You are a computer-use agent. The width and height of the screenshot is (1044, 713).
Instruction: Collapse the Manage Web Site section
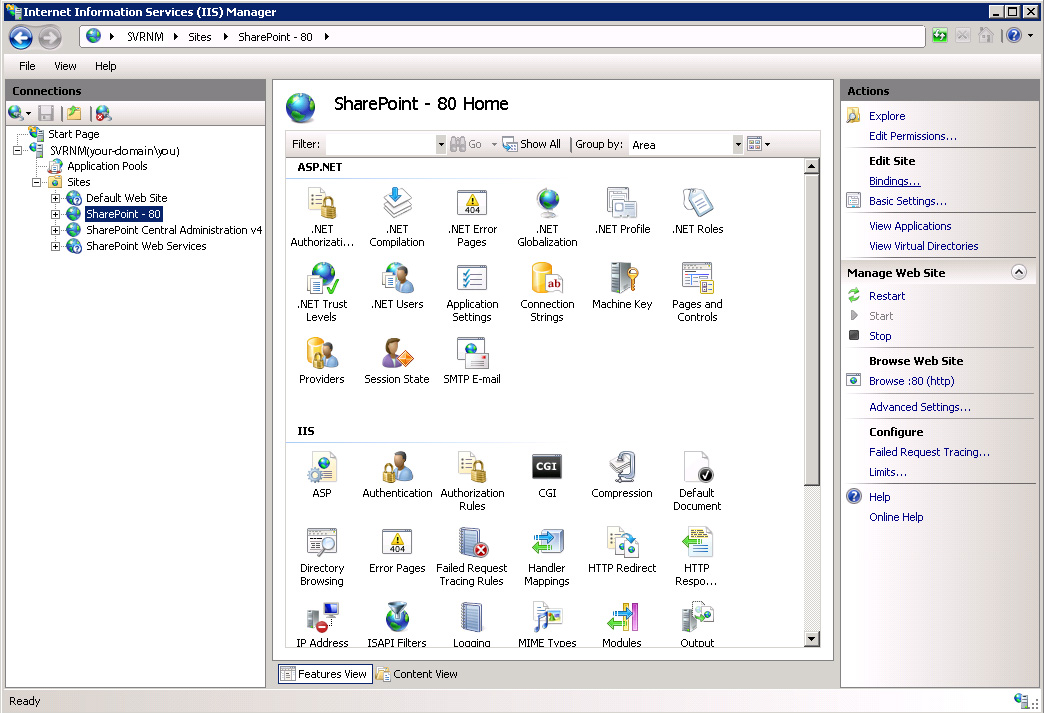coord(1019,272)
